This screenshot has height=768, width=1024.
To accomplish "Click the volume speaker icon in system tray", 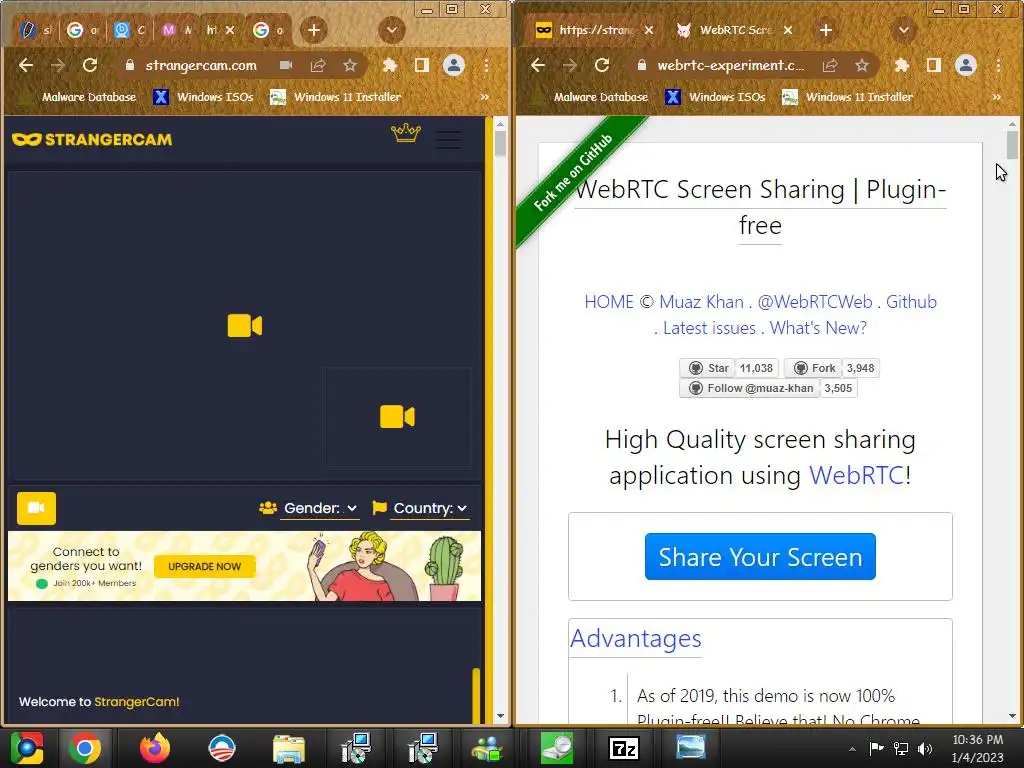I will (925, 748).
